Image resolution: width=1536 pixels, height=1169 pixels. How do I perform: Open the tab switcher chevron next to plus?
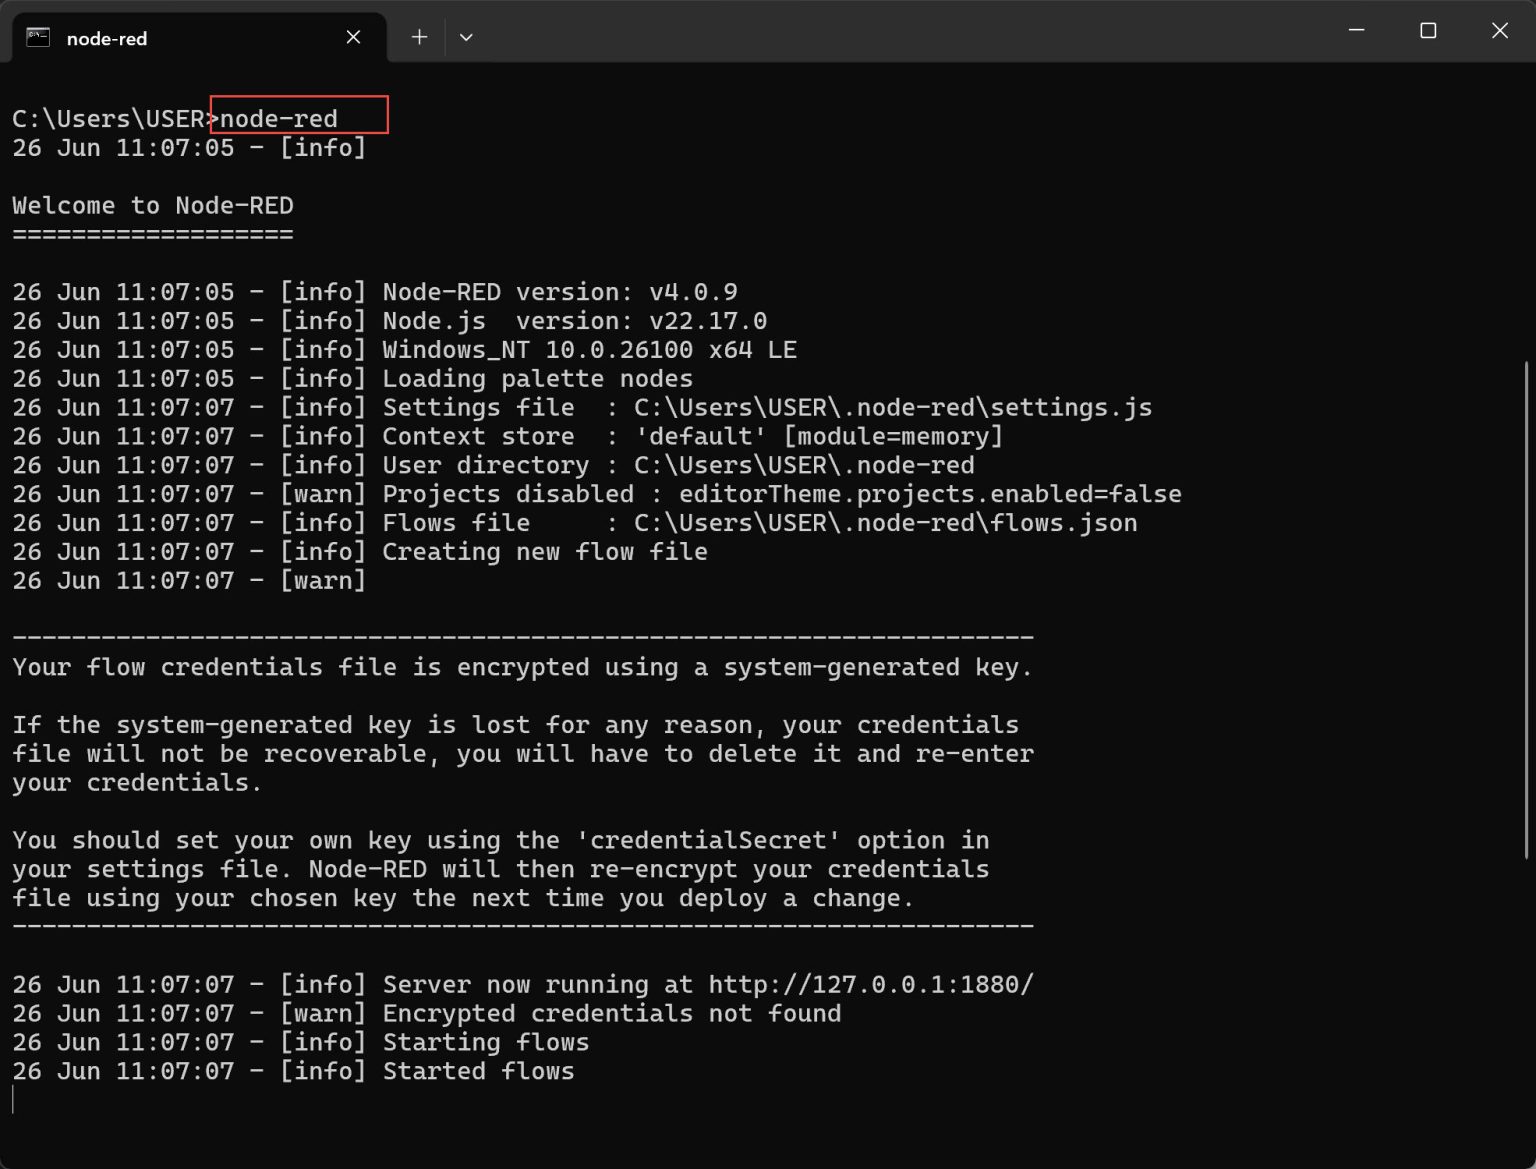pos(466,37)
